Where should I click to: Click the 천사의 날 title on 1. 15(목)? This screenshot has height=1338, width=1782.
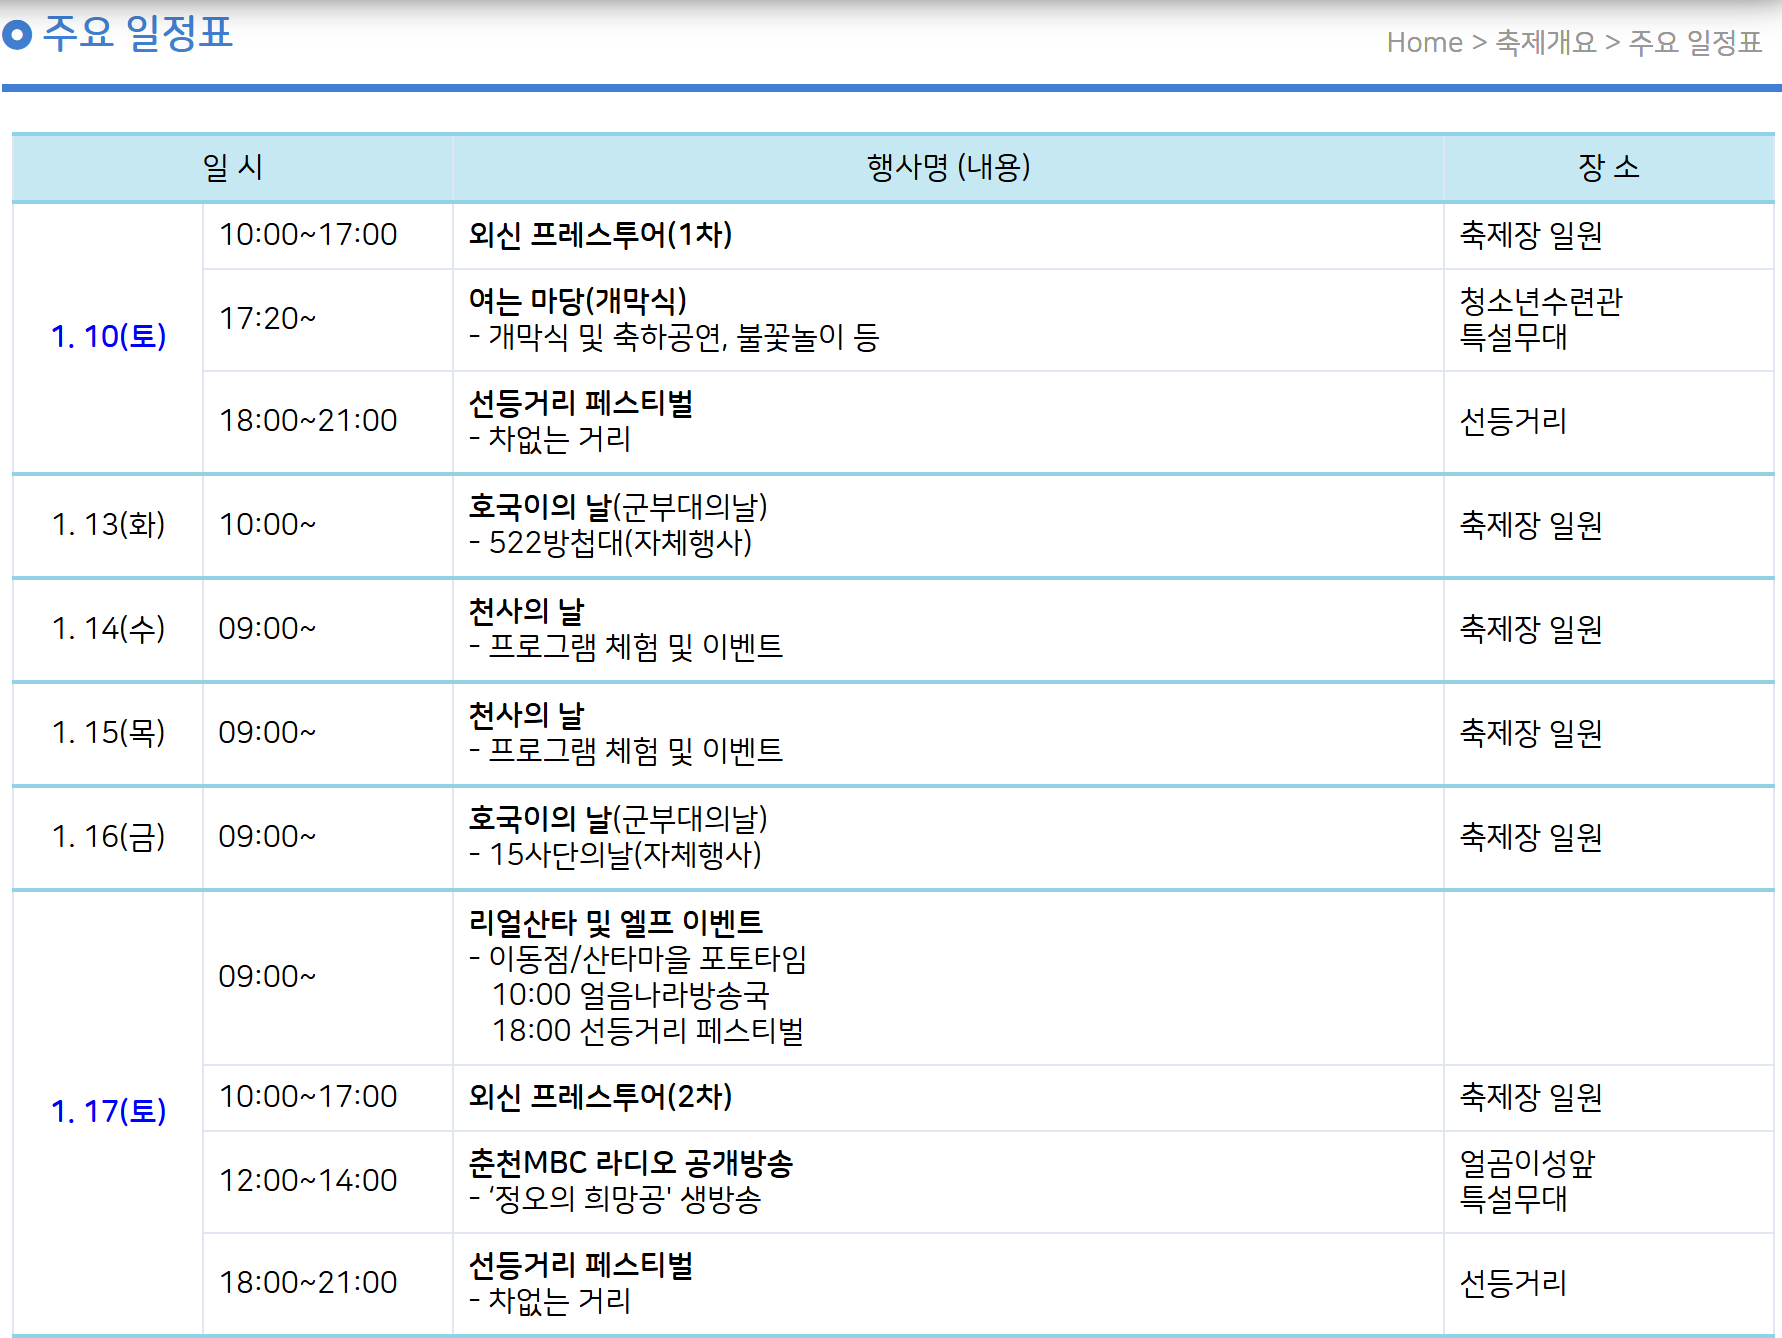[526, 715]
